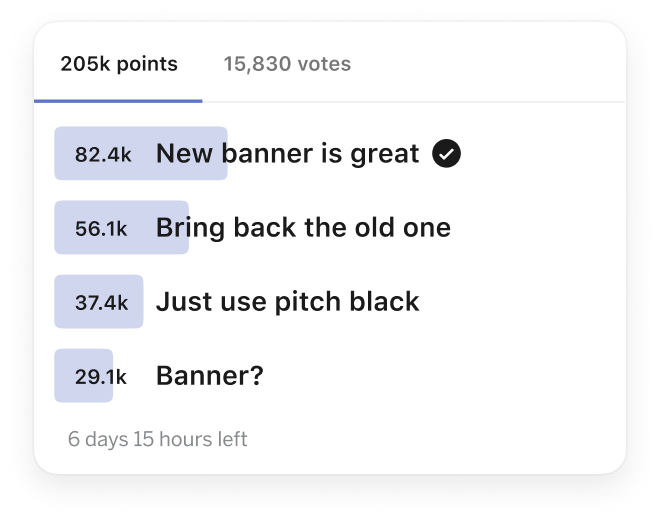Click the 29.1k points result bar
Image resolution: width=660 pixels, height=520 pixels.
tap(84, 376)
